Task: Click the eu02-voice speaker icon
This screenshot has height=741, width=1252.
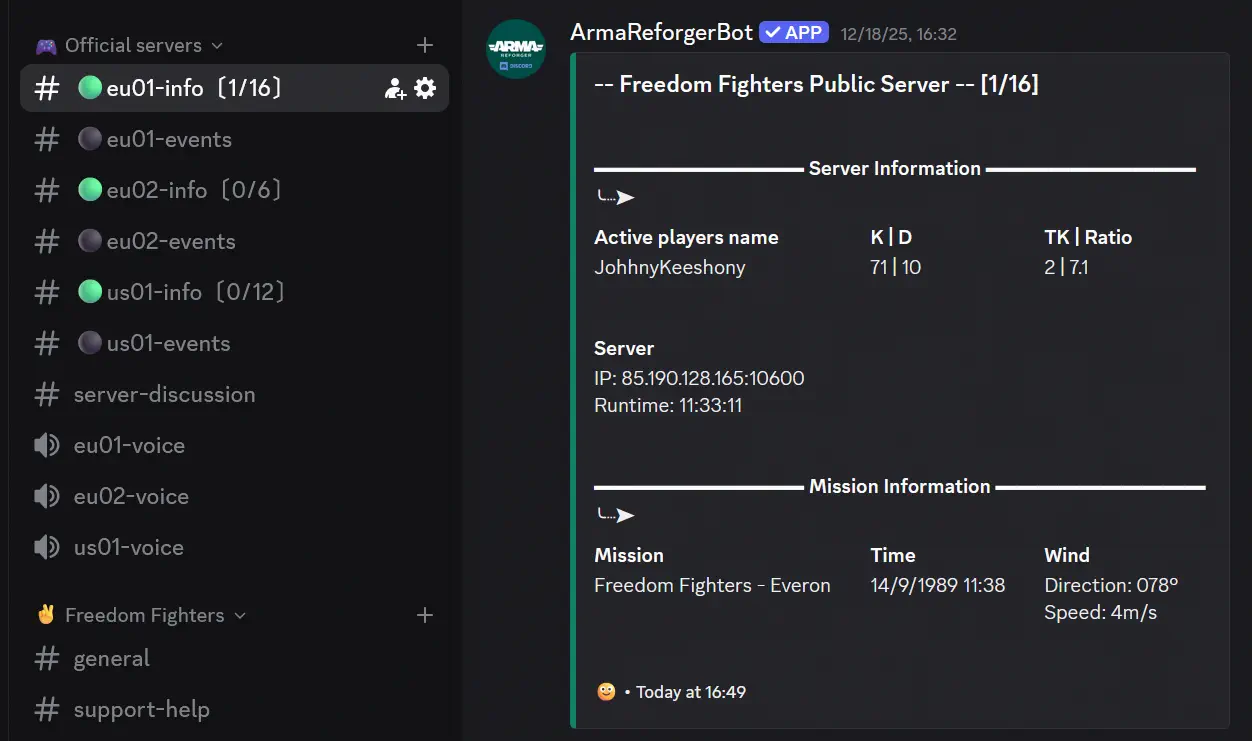Action: pos(47,496)
